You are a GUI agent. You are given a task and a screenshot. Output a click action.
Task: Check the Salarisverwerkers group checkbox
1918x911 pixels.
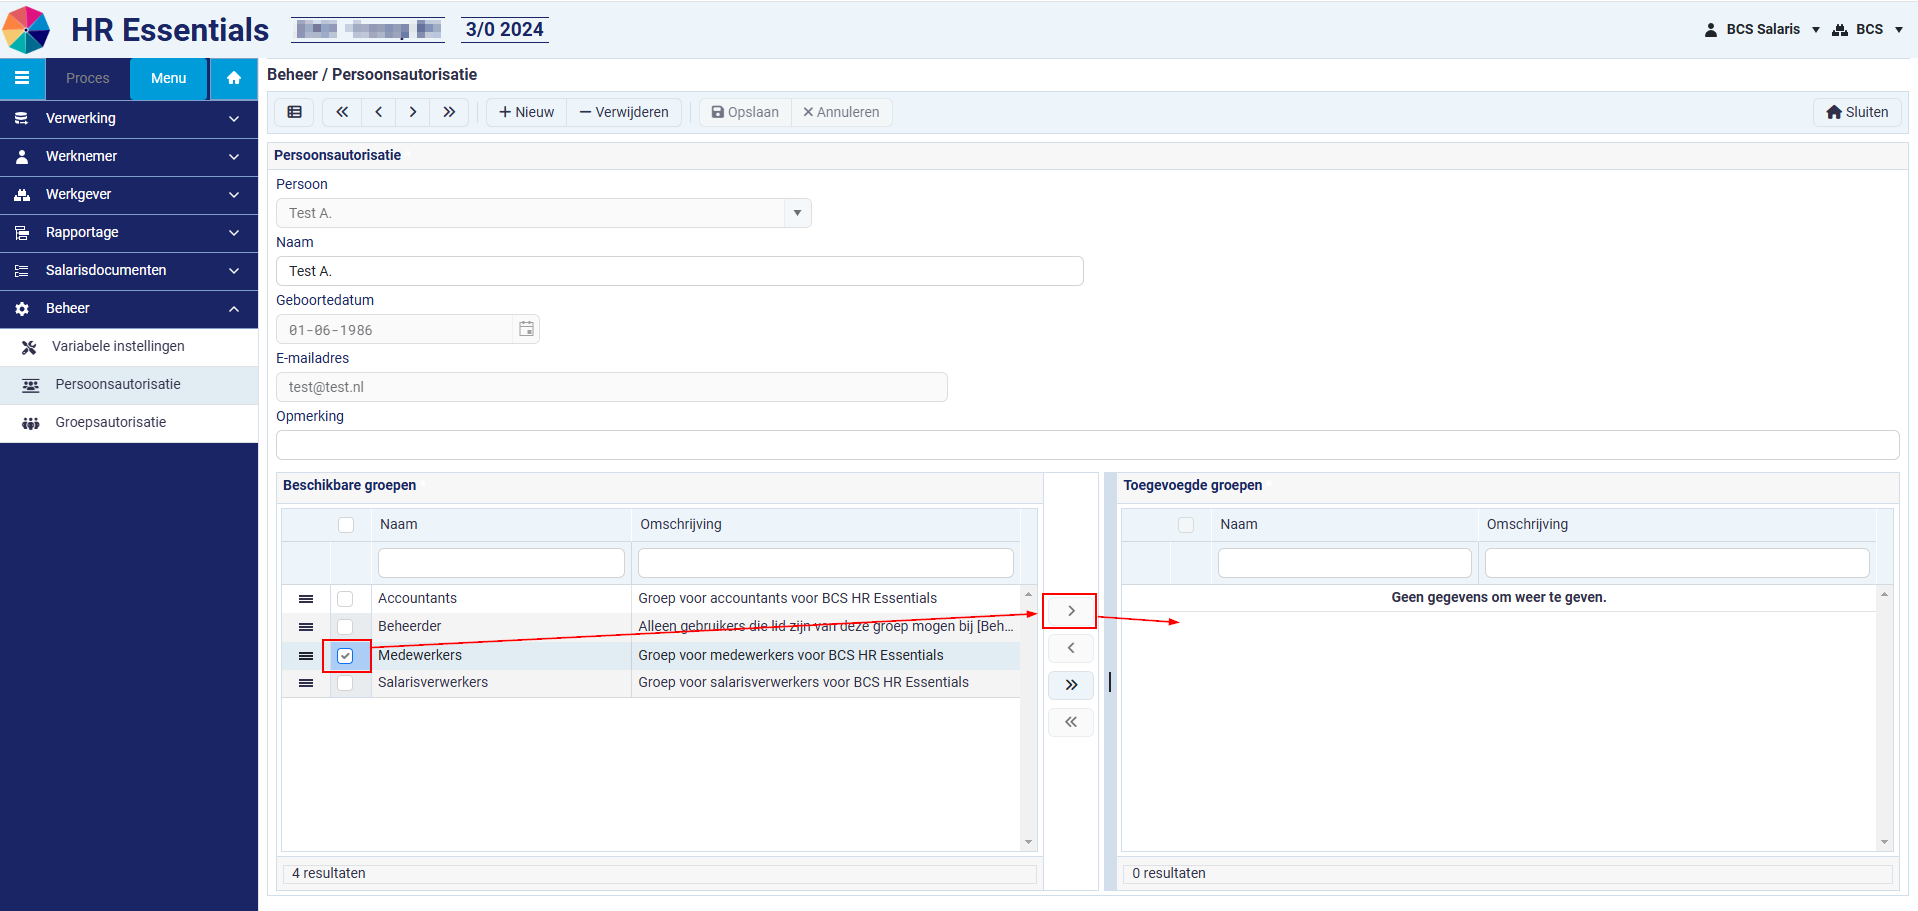point(345,683)
